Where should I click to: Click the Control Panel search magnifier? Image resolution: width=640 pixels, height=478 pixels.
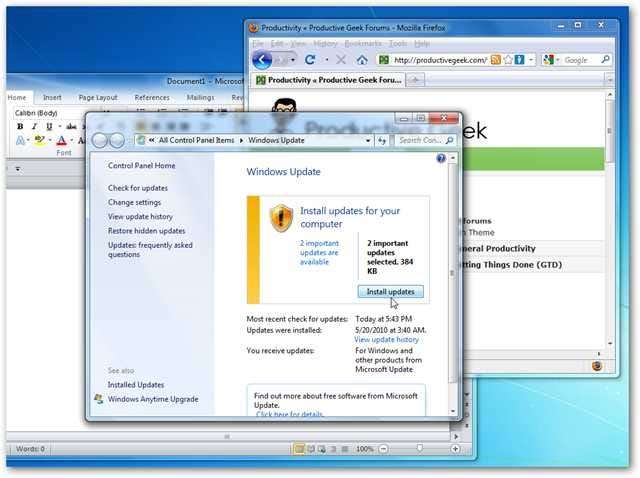click(x=449, y=140)
